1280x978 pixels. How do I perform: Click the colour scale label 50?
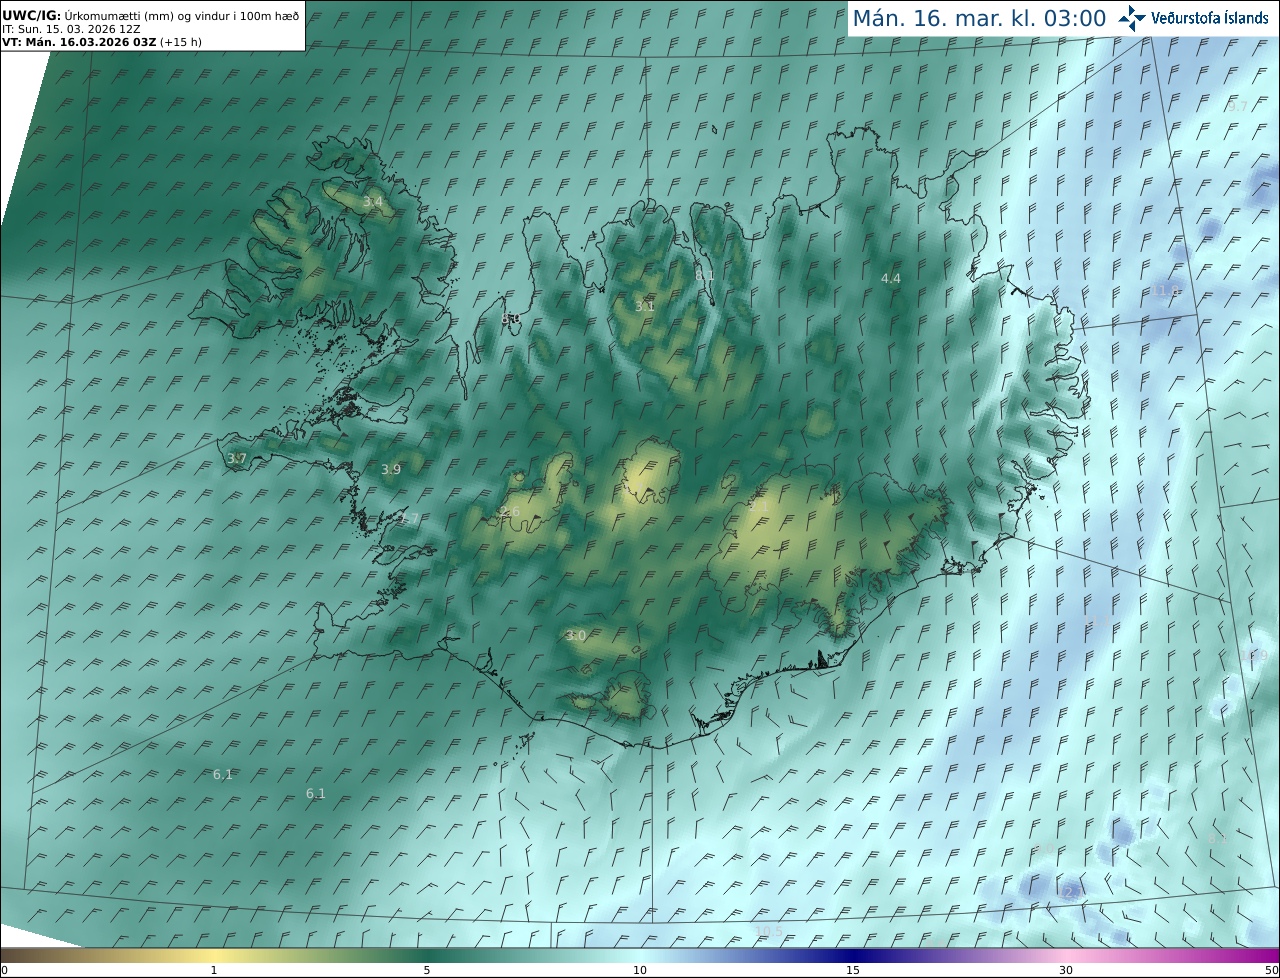coord(1271,970)
